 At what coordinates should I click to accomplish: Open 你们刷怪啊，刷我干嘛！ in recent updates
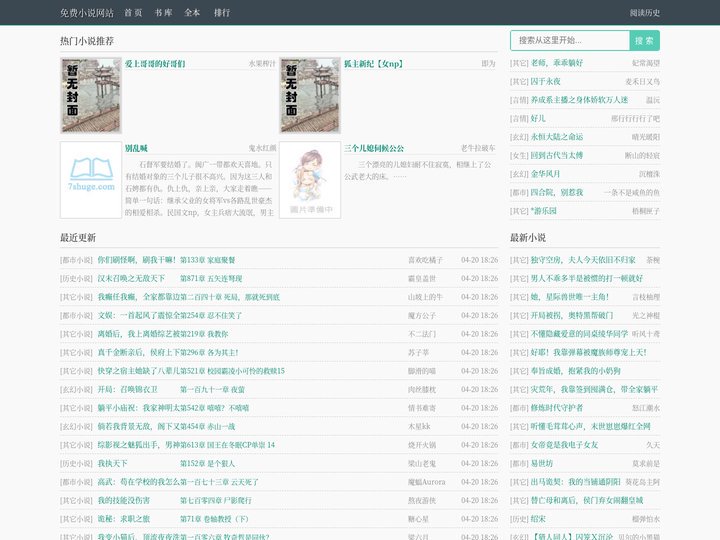click(137, 260)
